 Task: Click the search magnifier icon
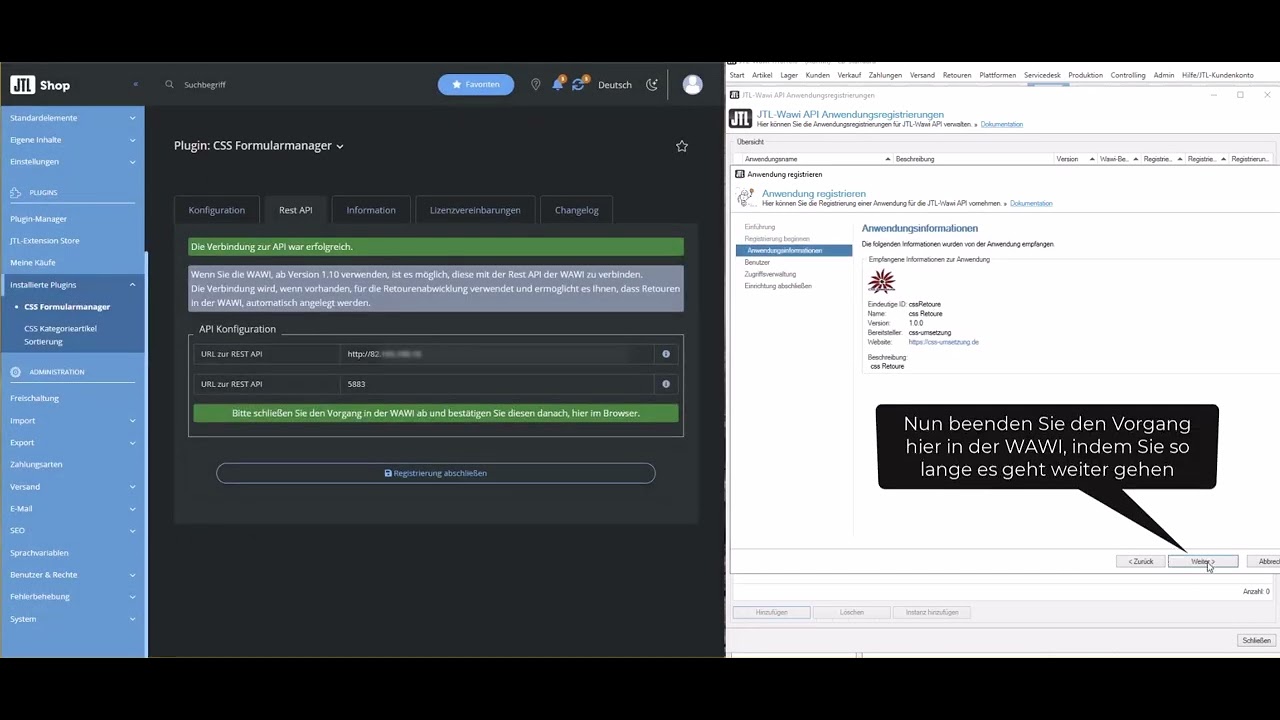[169, 85]
